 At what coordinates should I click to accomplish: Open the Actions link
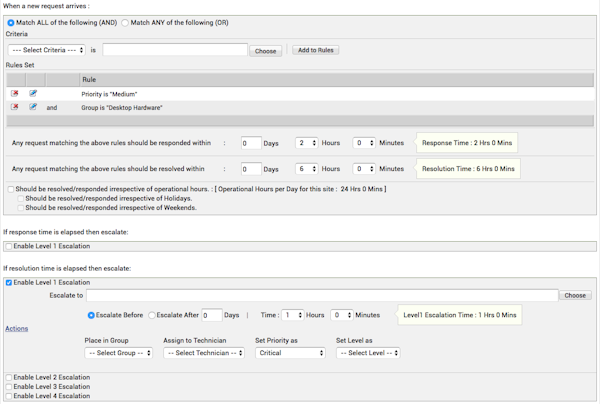[x=16, y=328]
